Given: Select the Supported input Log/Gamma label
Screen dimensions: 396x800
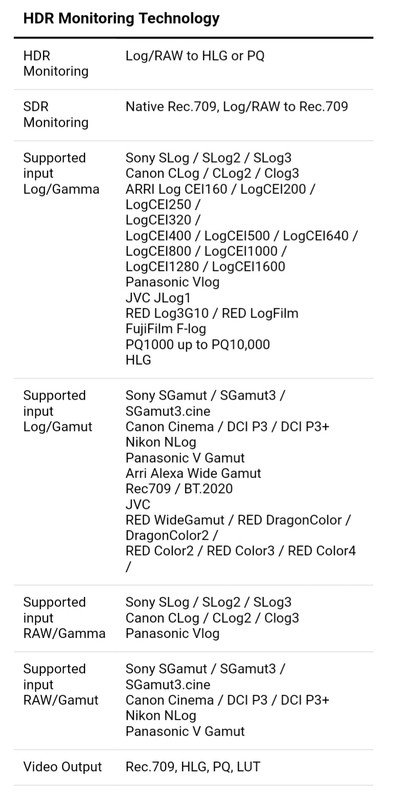Looking at the screenshot, I should 61,173.
